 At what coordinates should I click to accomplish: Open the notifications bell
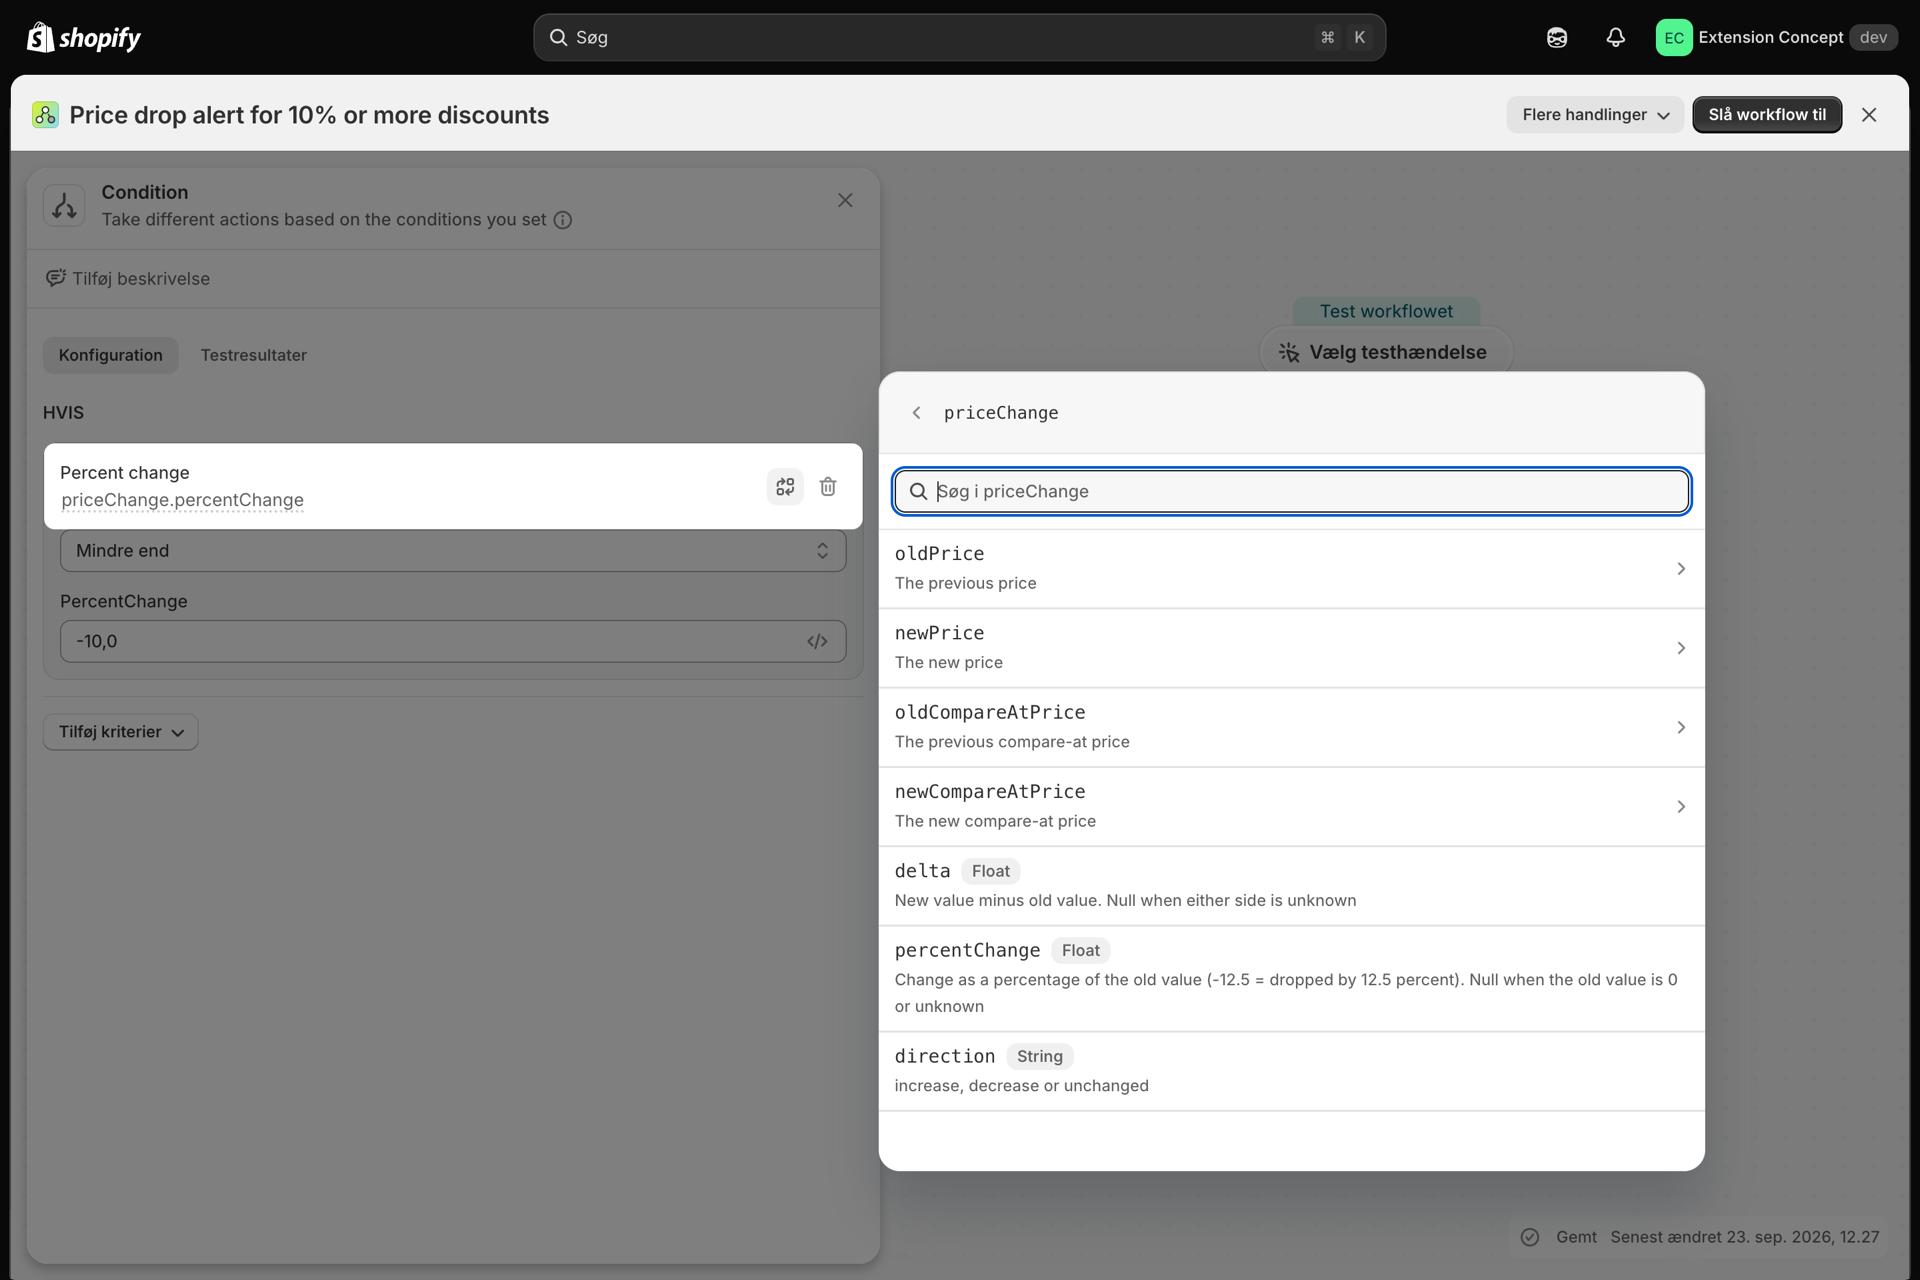(1615, 37)
